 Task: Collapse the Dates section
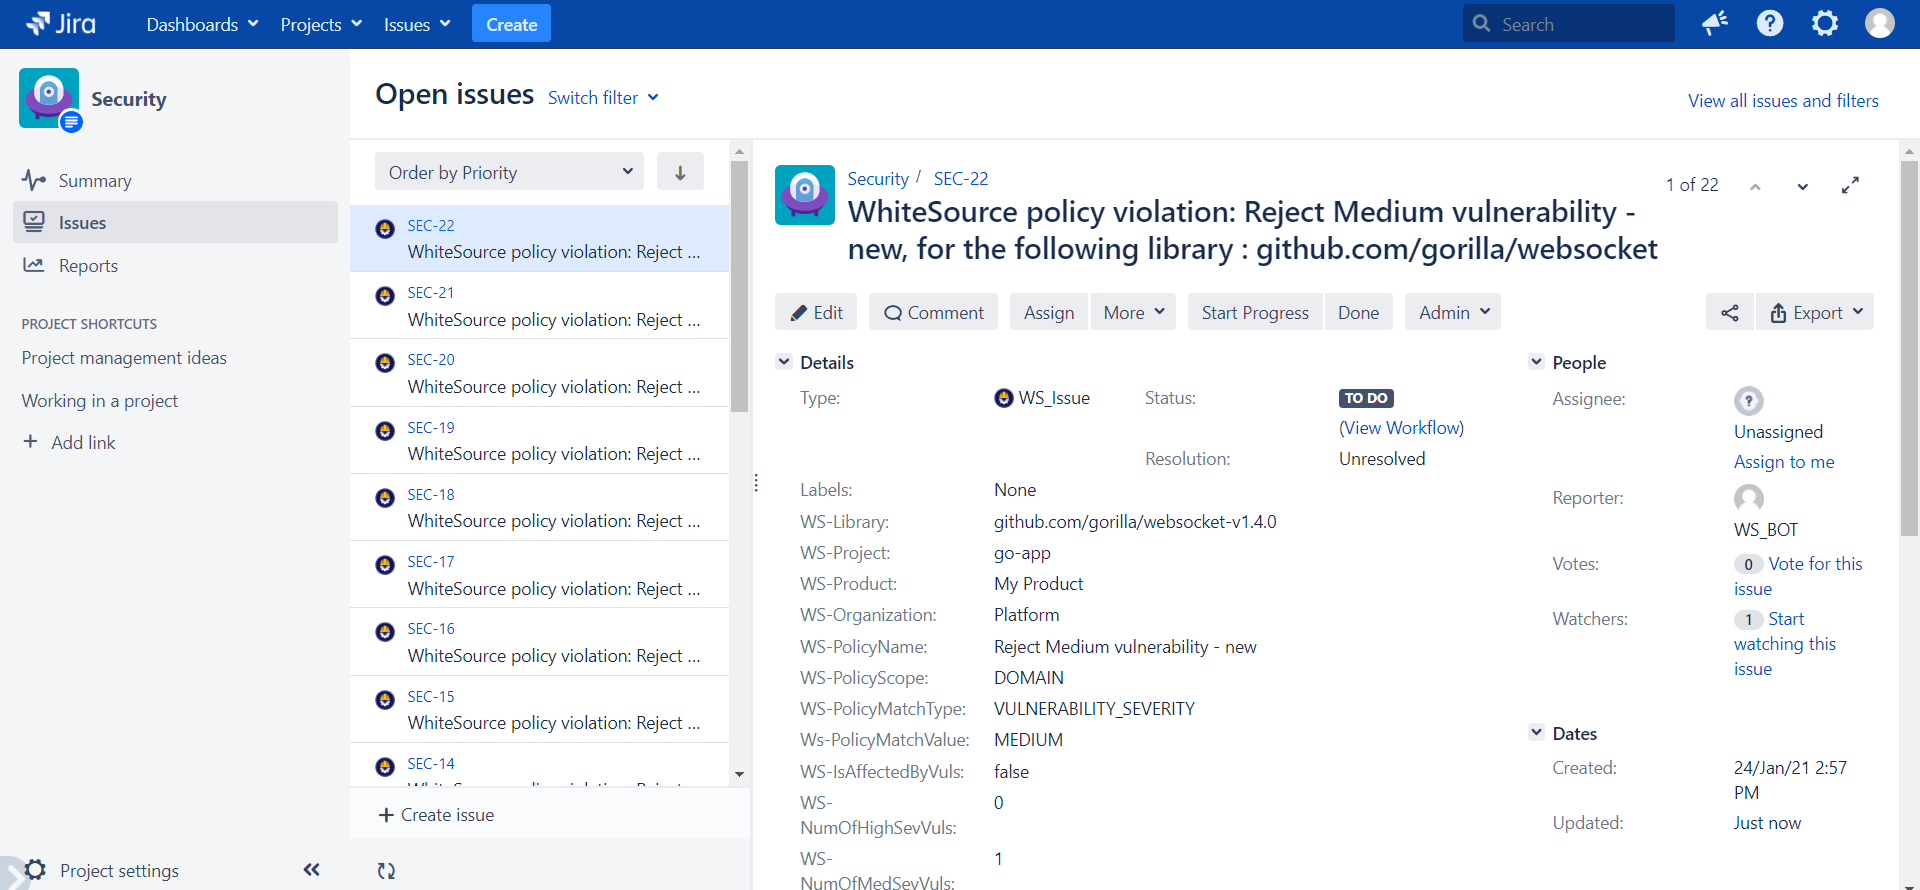point(1536,733)
